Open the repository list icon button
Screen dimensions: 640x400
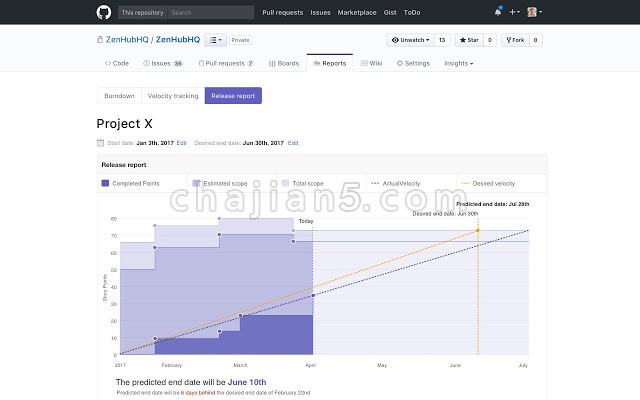214,40
